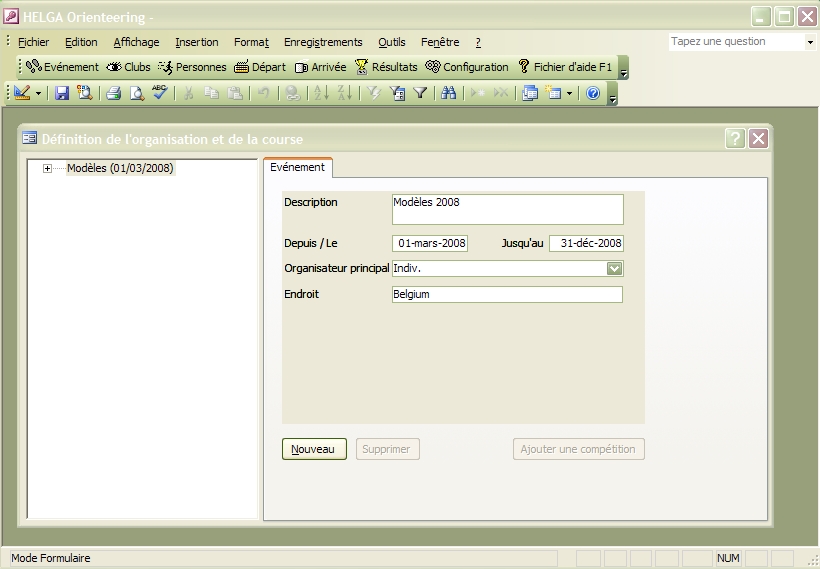
Task: Open standard toolbar options arrow
Action: [x=612, y=94]
